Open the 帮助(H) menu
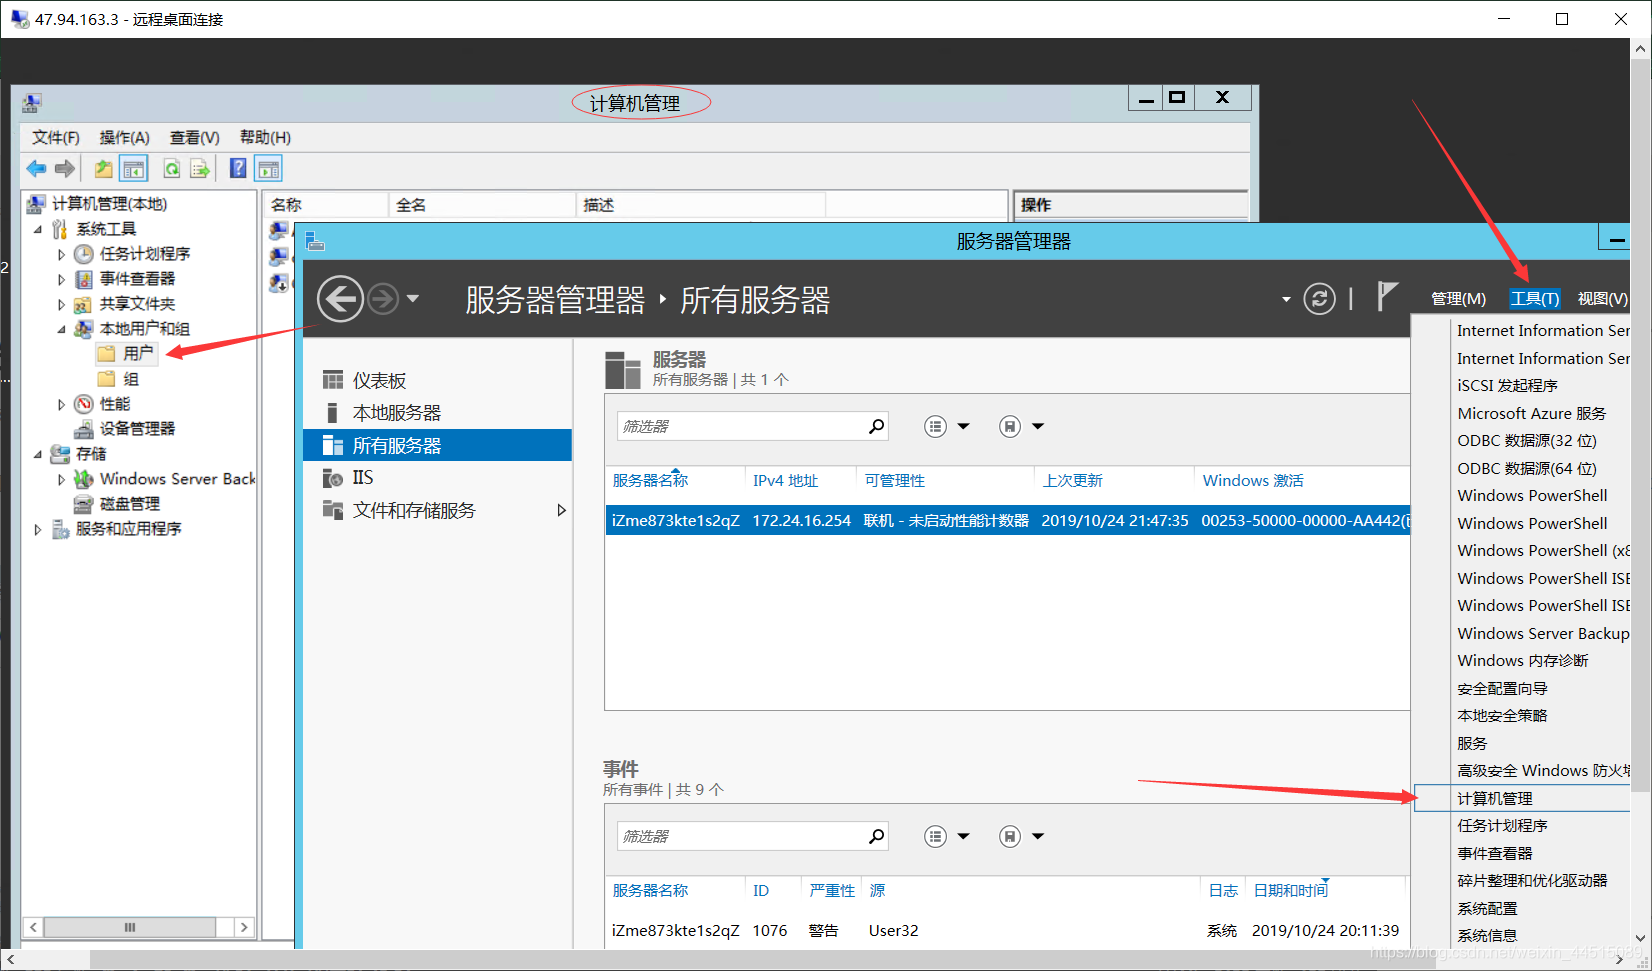The height and width of the screenshot is (971, 1652). click(x=265, y=137)
